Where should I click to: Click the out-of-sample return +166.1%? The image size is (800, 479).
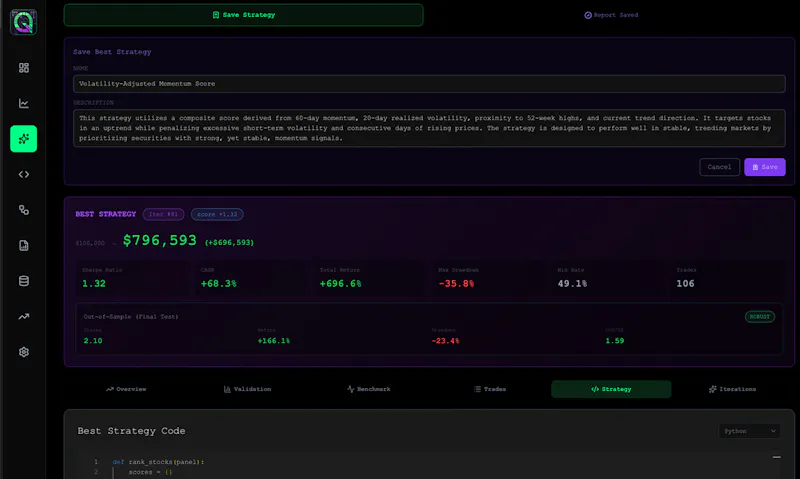tap(273, 341)
